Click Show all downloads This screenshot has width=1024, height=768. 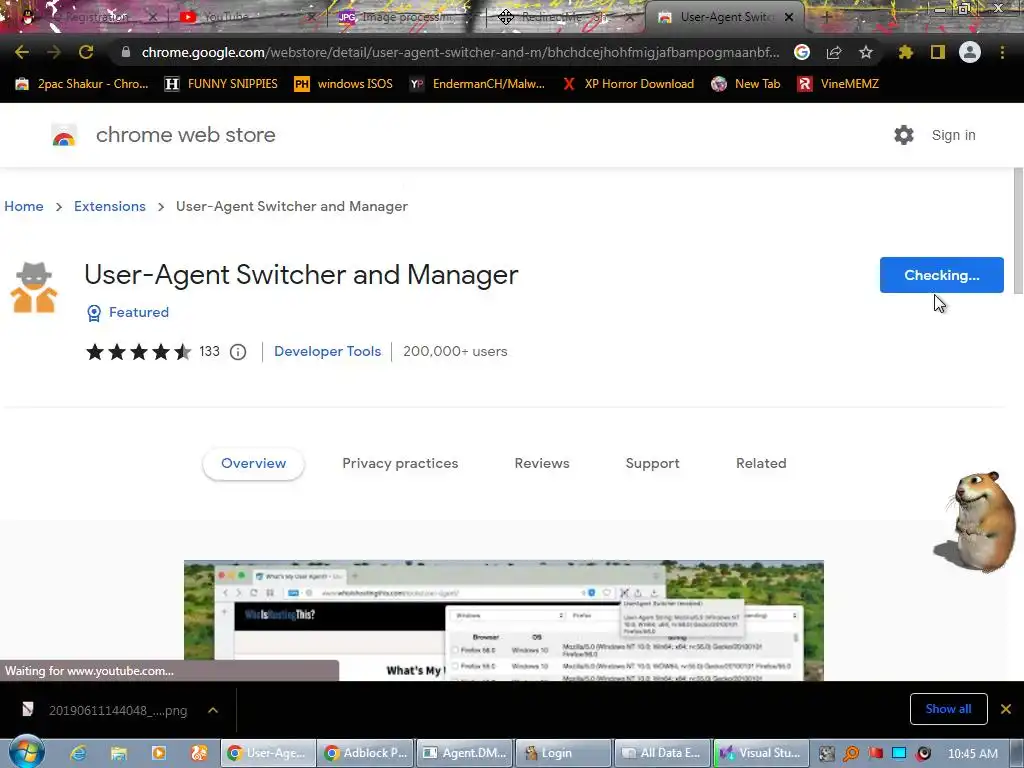click(x=948, y=709)
